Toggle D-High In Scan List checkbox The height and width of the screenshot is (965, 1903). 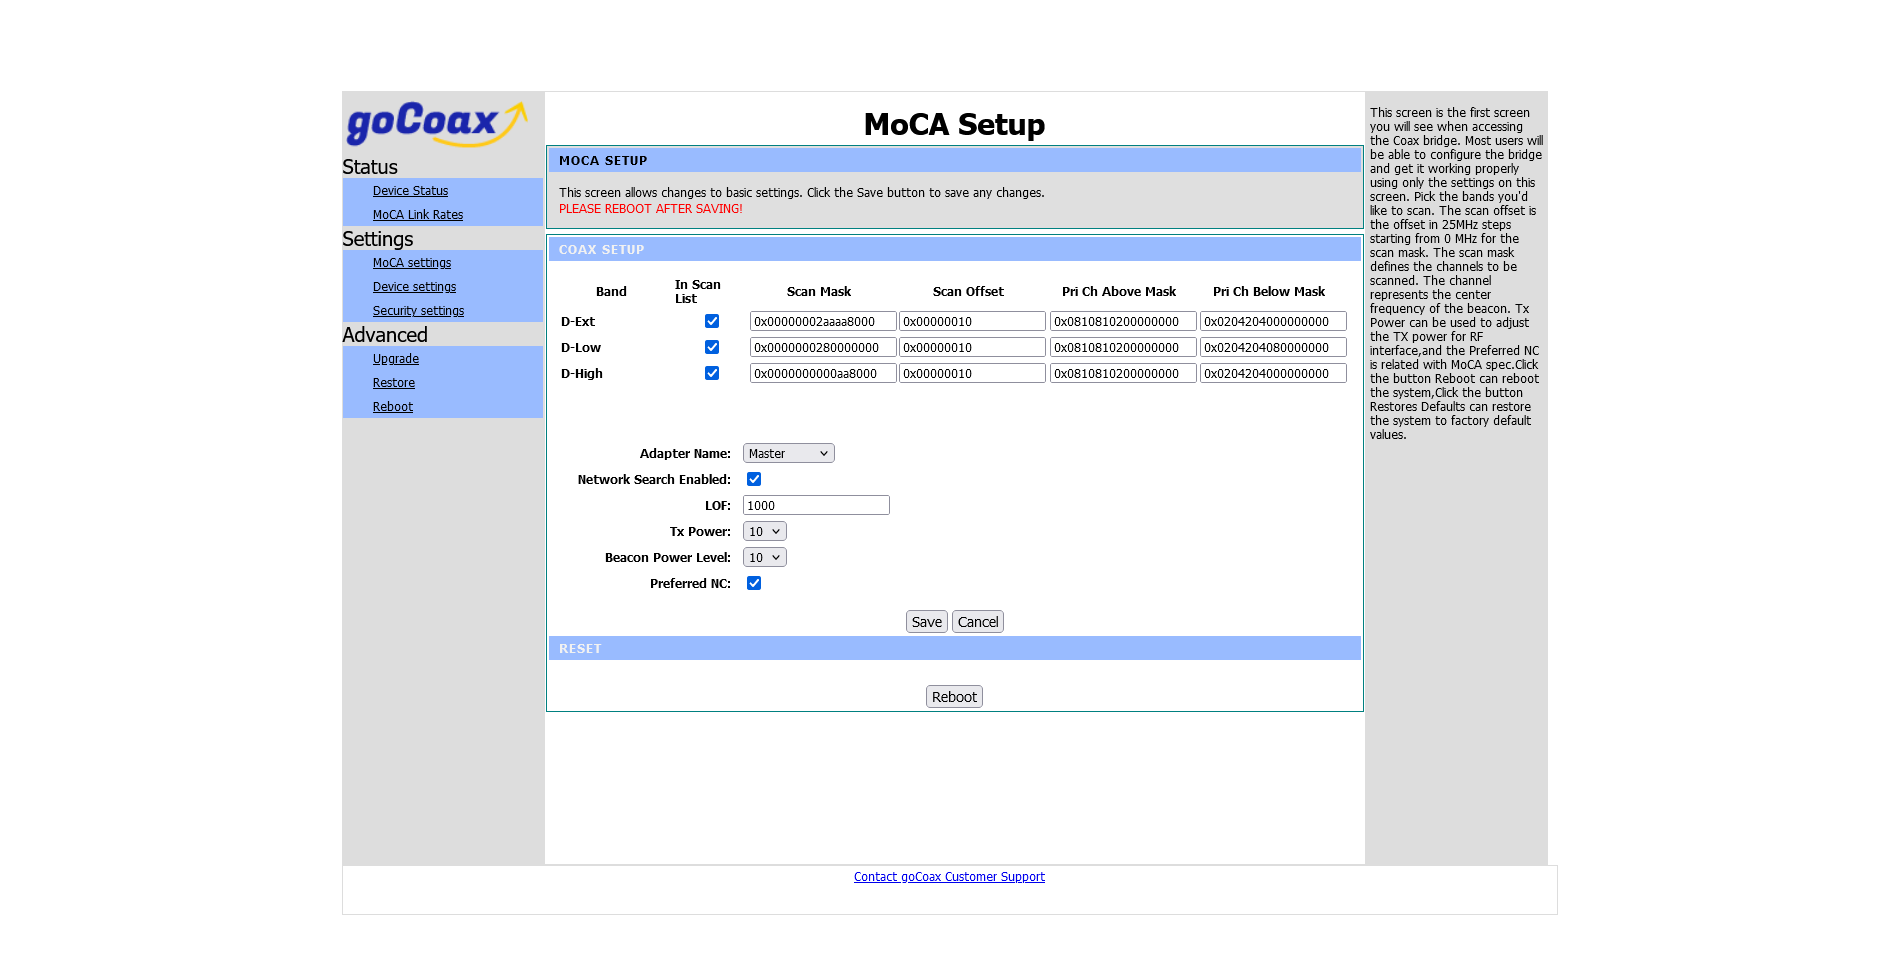(x=712, y=373)
